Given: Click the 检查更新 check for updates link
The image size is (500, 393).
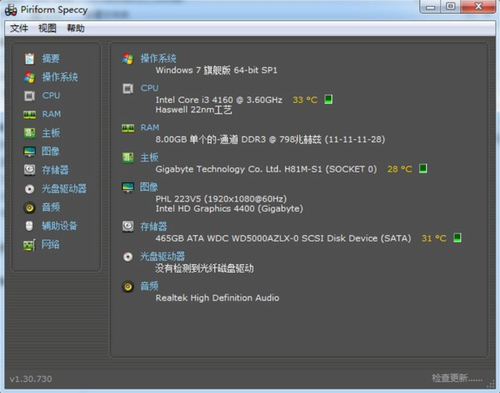Looking at the screenshot, I should [x=457, y=378].
